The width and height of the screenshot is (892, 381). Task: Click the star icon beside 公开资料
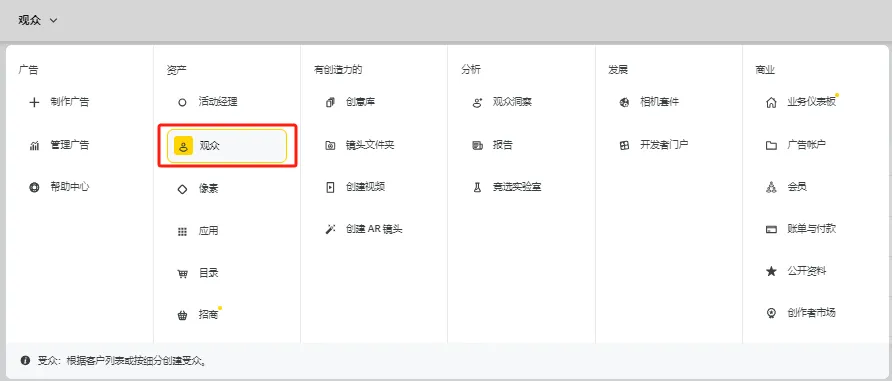click(771, 271)
